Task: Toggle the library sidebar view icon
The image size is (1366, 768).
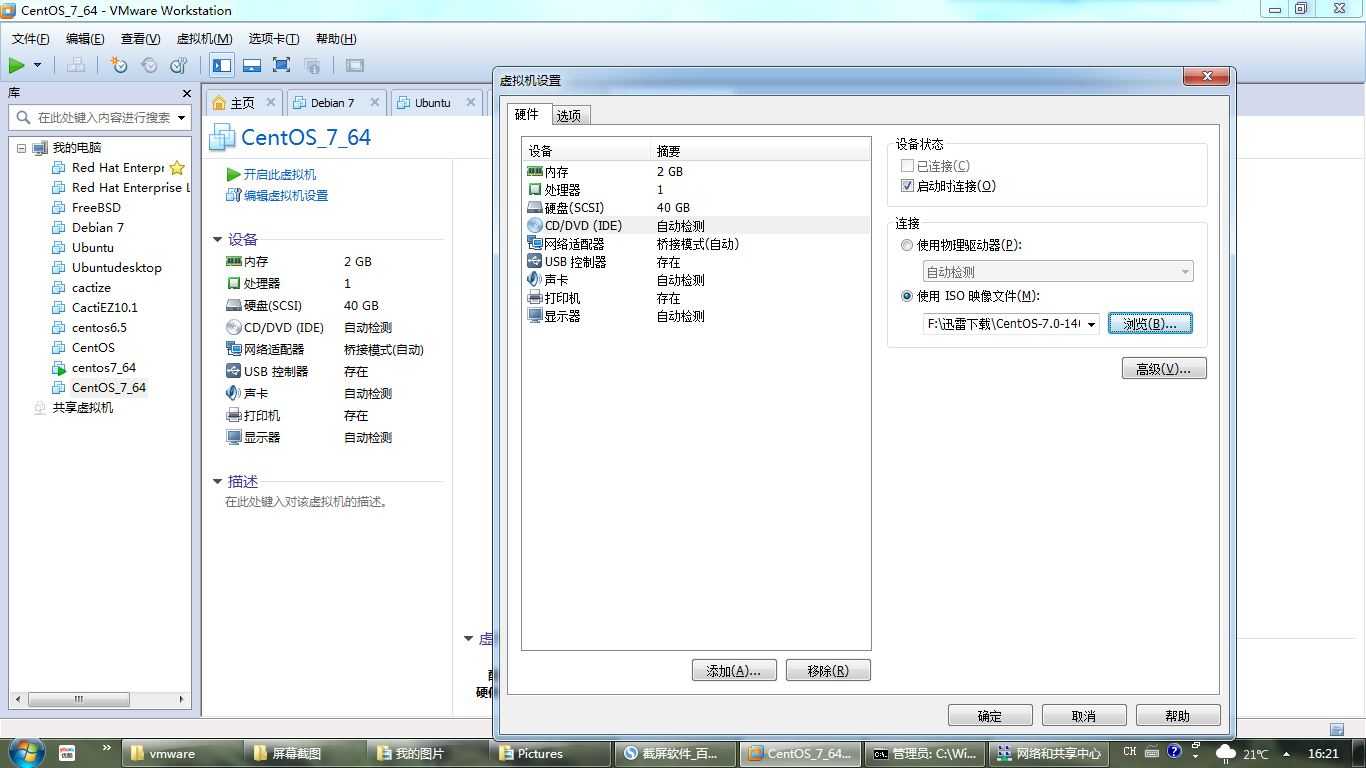Action: pos(222,65)
